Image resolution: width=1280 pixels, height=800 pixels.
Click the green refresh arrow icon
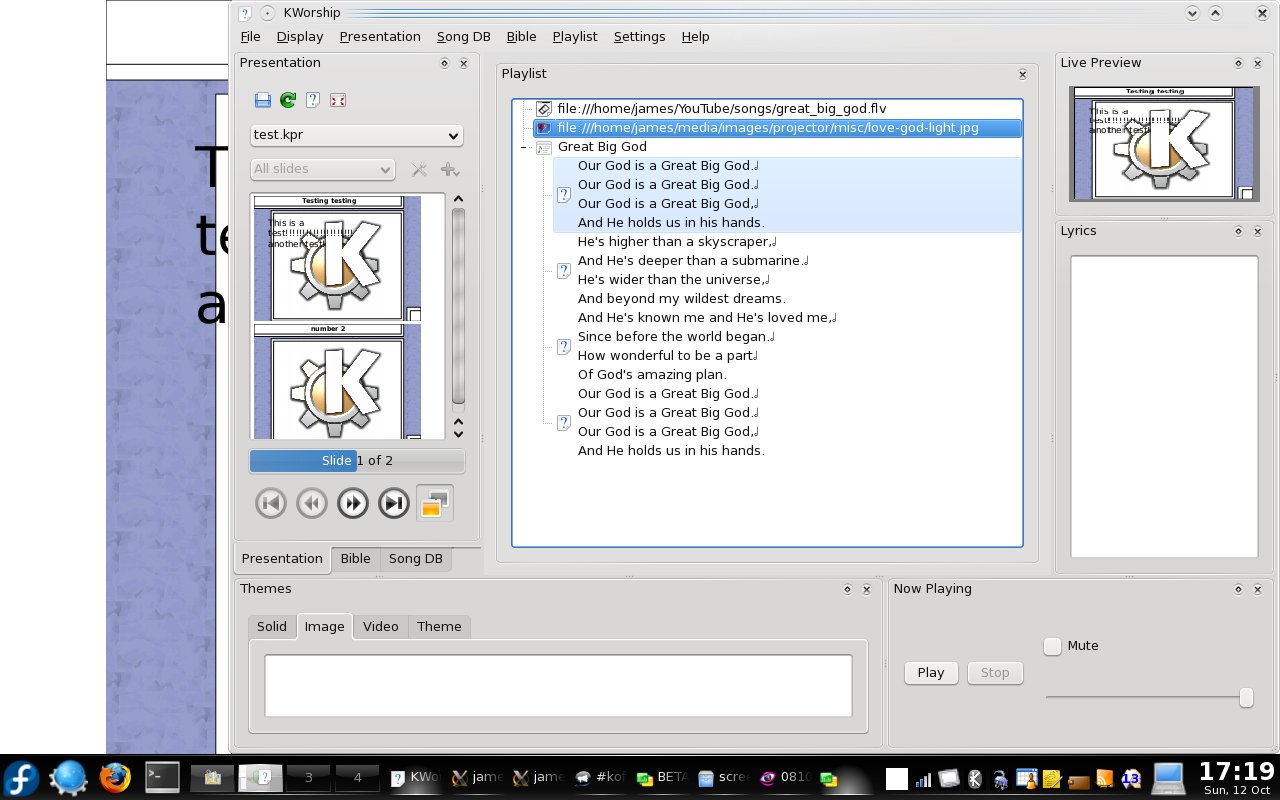288,100
